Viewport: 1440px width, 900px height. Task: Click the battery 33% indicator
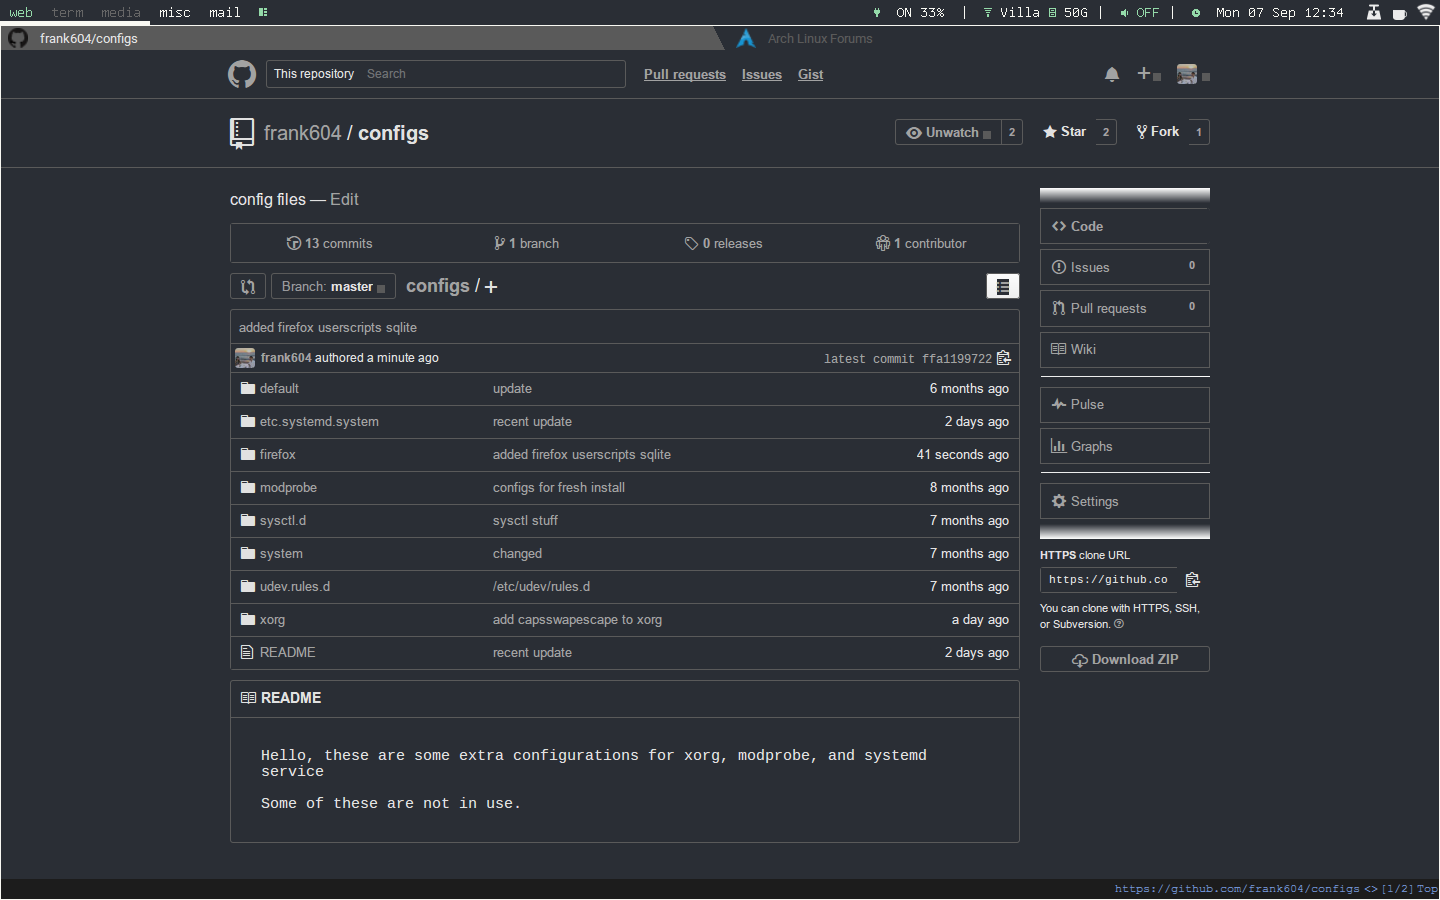(909, 12)
